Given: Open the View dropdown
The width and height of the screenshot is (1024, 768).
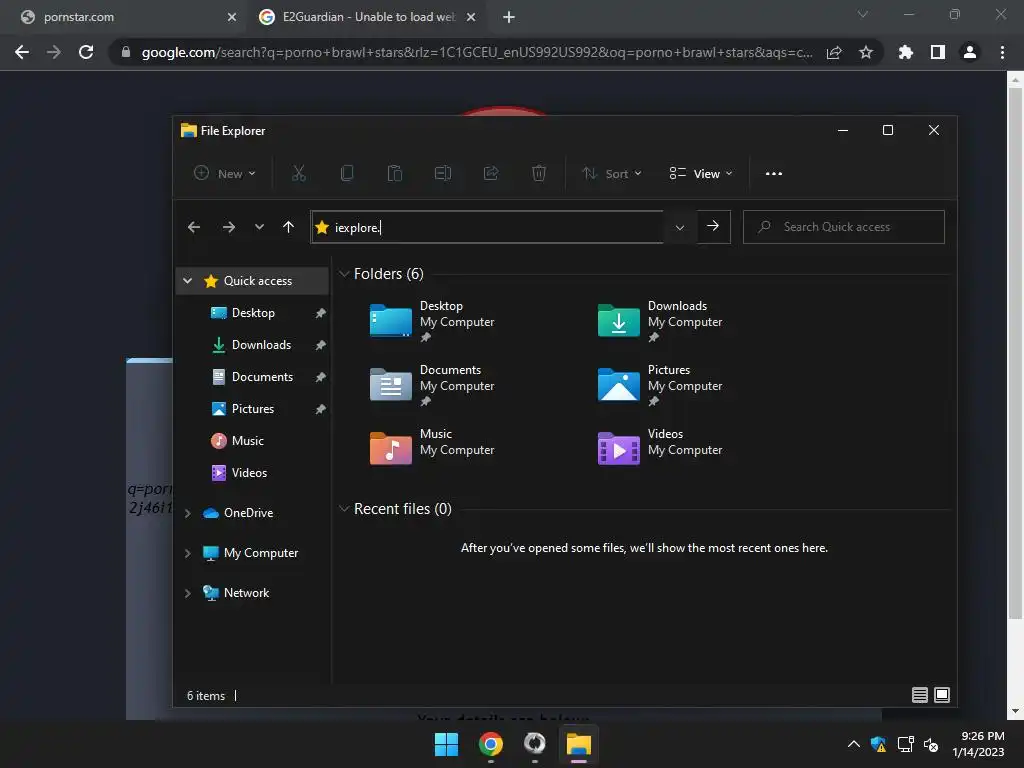Looking at the screenshot, I should [x=701, y=173].
